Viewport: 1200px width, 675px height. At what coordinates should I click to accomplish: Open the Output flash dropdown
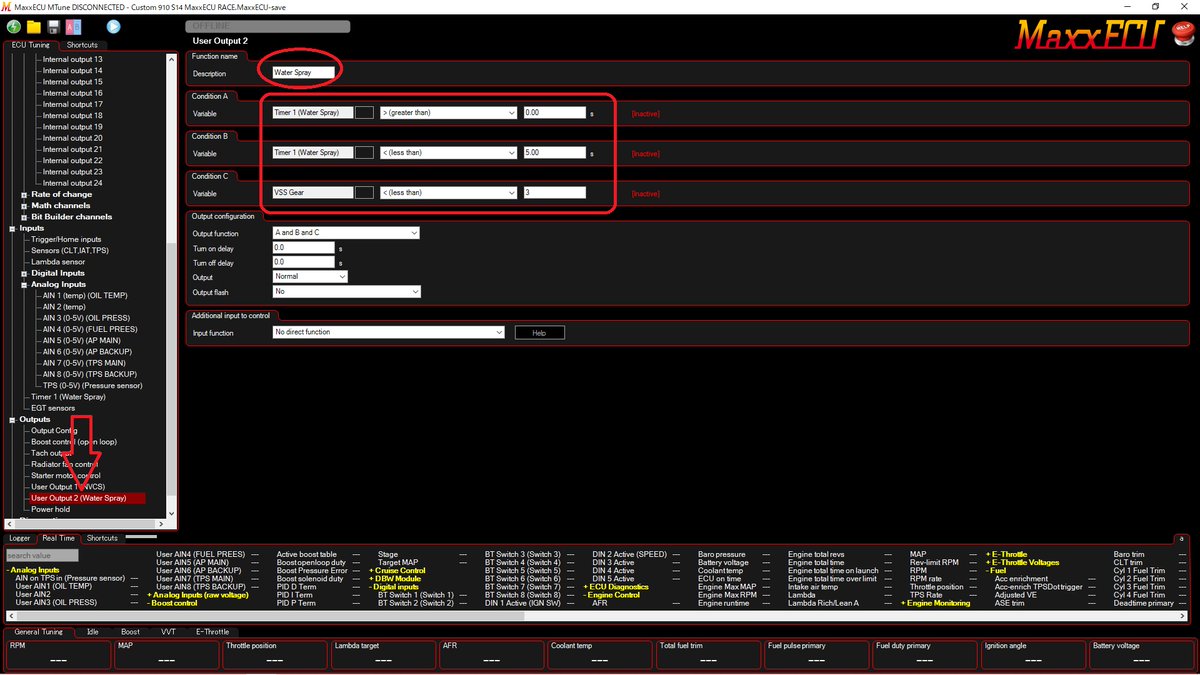click(x=347, y=292)
